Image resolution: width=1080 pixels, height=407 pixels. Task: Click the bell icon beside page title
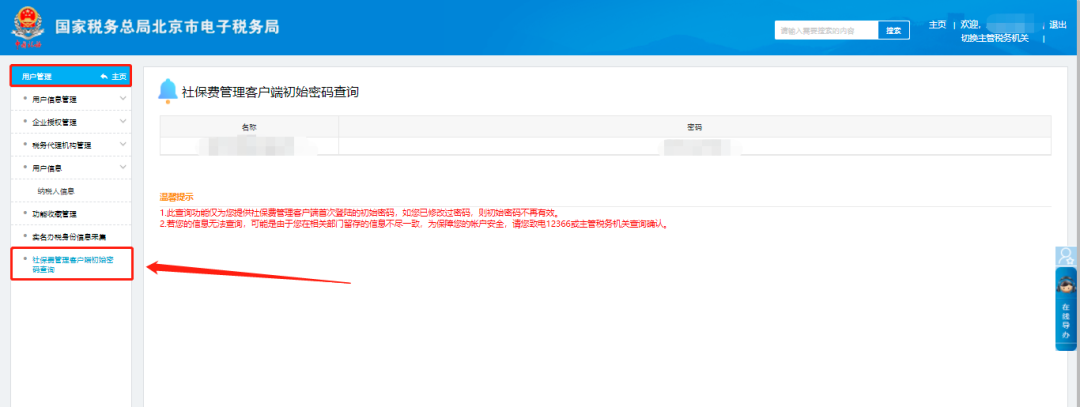[168, 91]
